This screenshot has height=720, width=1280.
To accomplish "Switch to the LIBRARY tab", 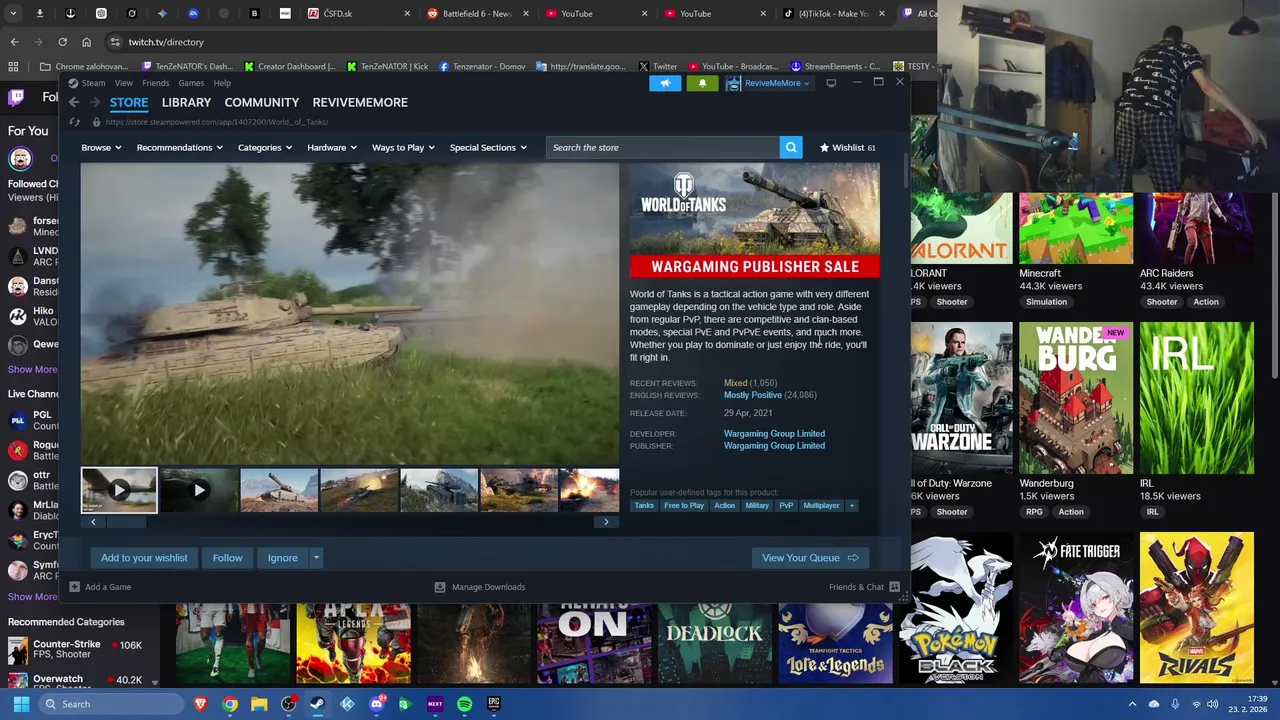I will [186, 102].
